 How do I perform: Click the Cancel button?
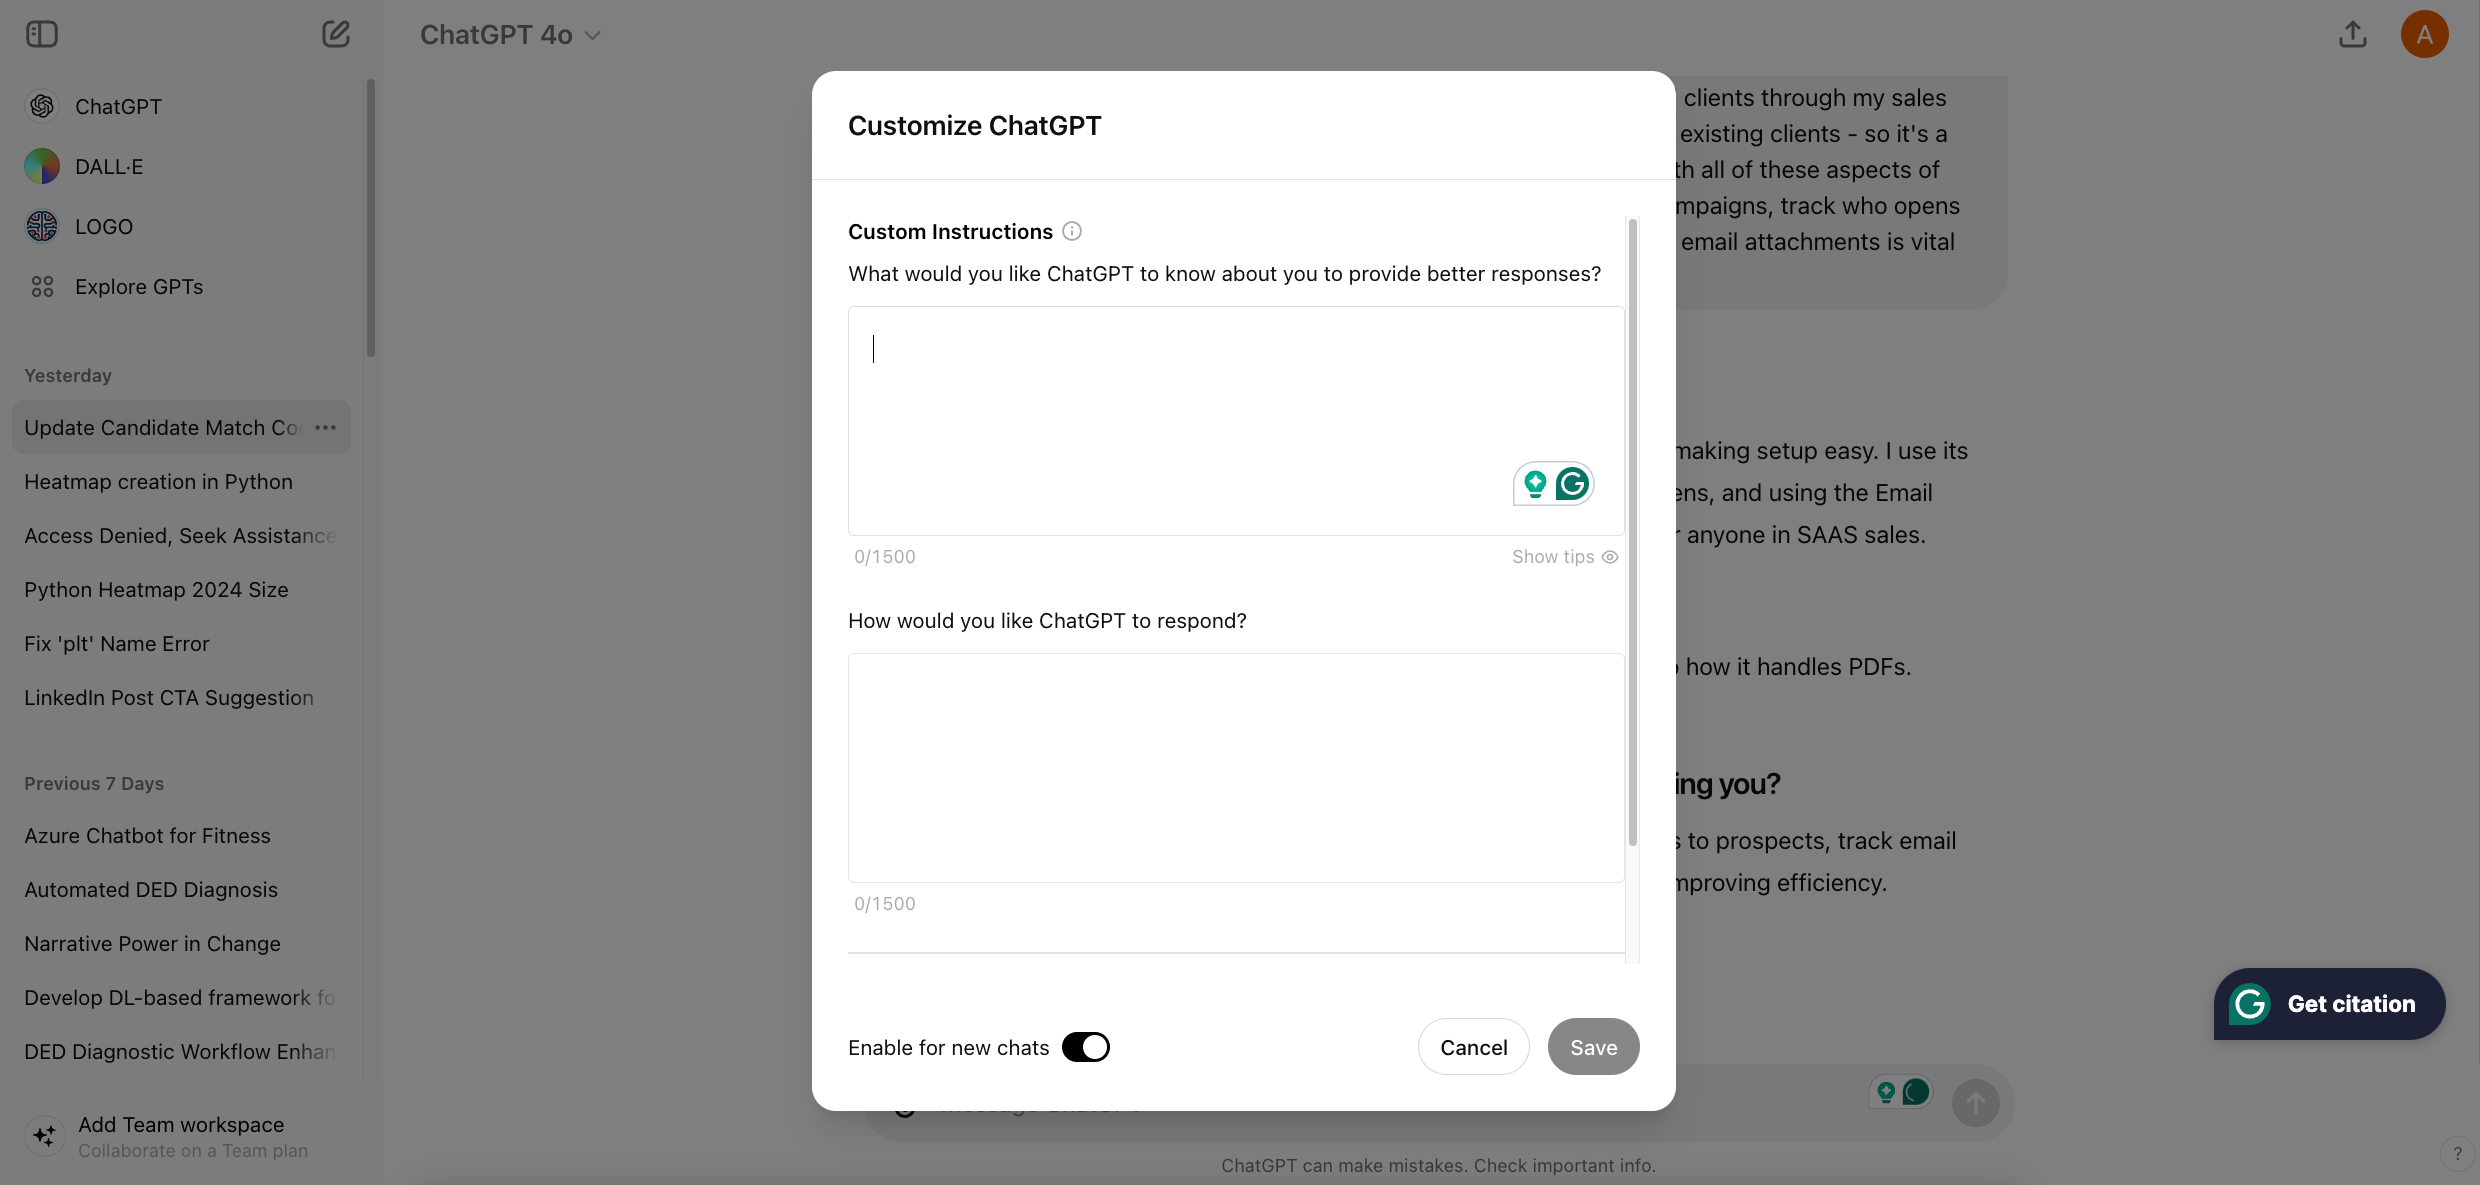pyautogui.click(x=1473, y=1047)
